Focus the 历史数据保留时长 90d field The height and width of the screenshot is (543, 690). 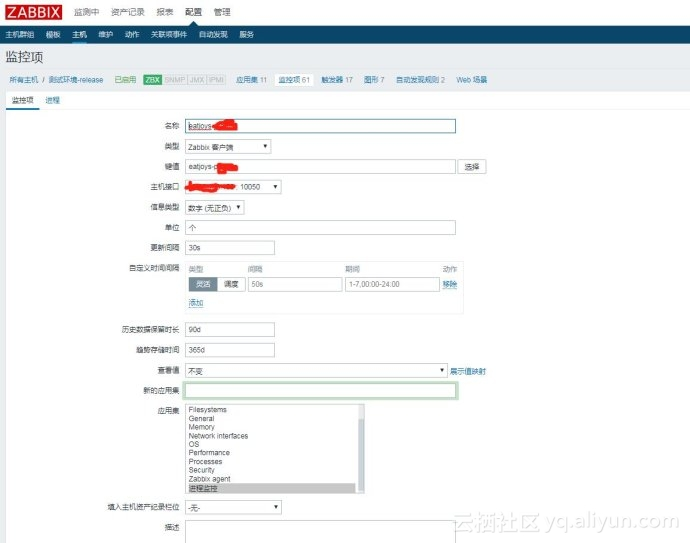tap(230, 330)
